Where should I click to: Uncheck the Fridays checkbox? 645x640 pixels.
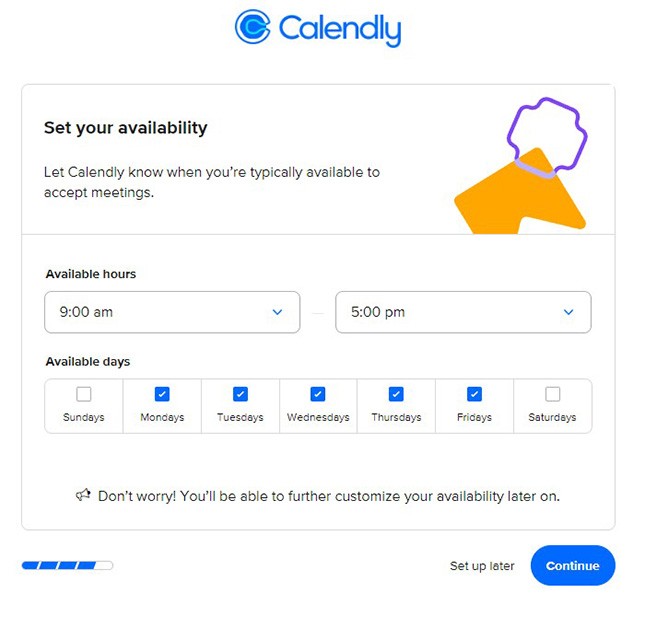pos(474,394)
